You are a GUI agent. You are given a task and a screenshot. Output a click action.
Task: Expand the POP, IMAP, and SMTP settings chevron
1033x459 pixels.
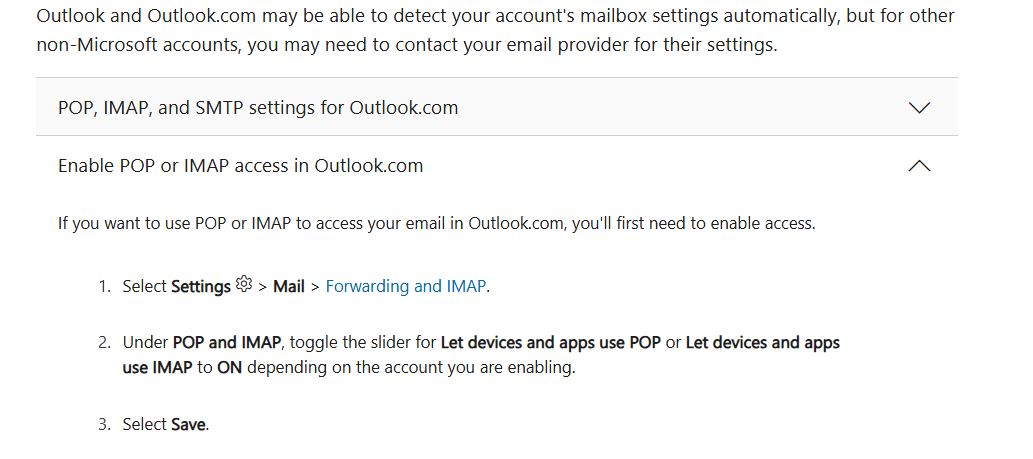[919, 108]
